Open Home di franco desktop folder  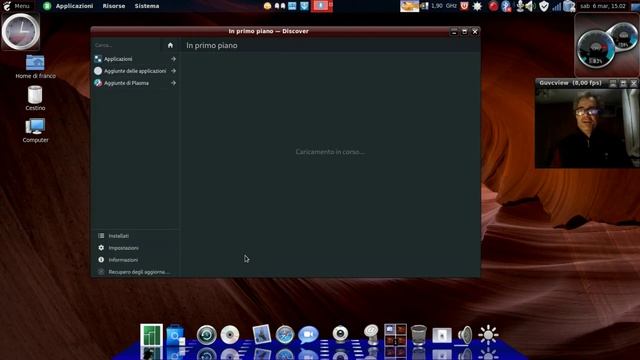pos(36,67)
